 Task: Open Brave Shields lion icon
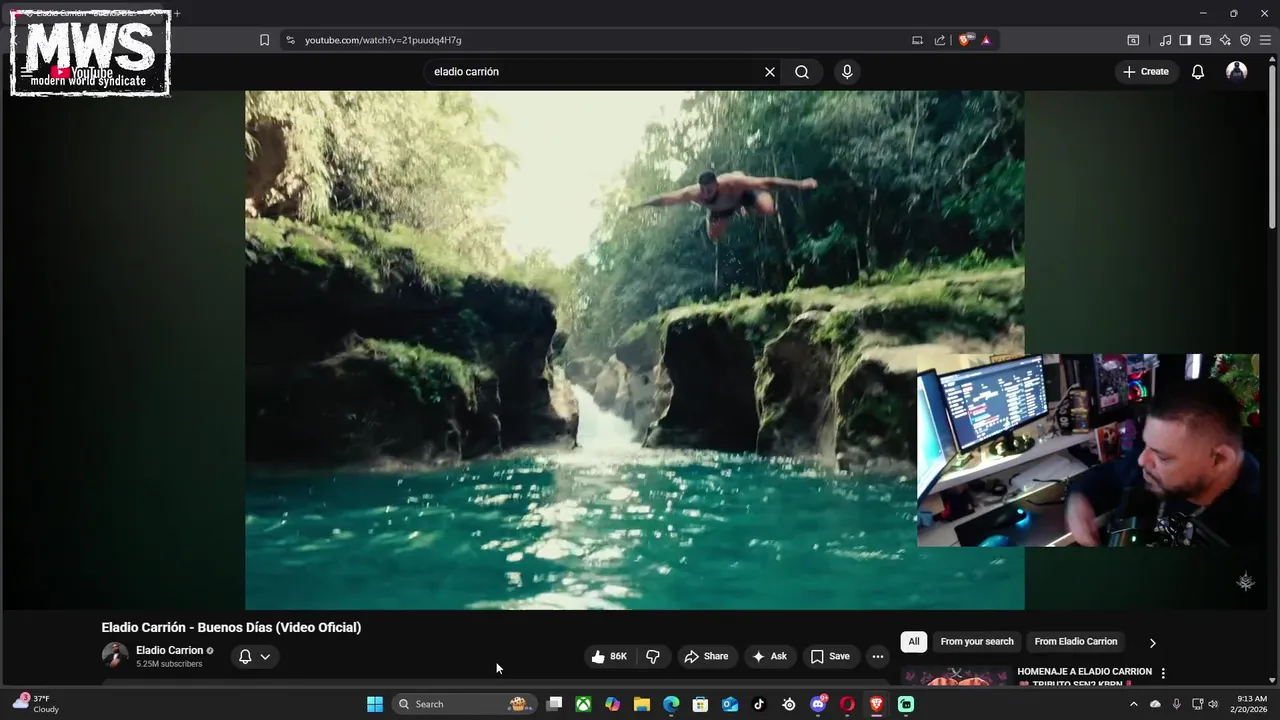965,40
